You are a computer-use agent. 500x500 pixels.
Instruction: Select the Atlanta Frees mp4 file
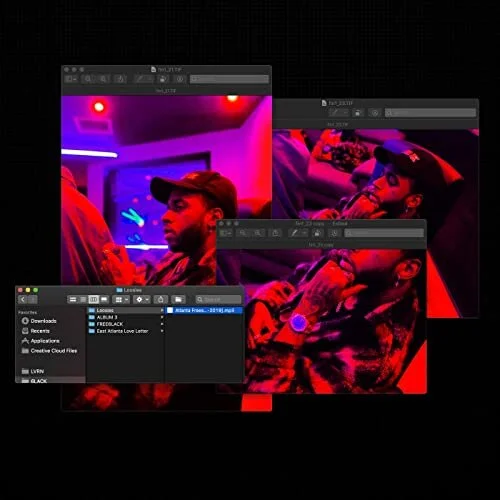(204, 310)
